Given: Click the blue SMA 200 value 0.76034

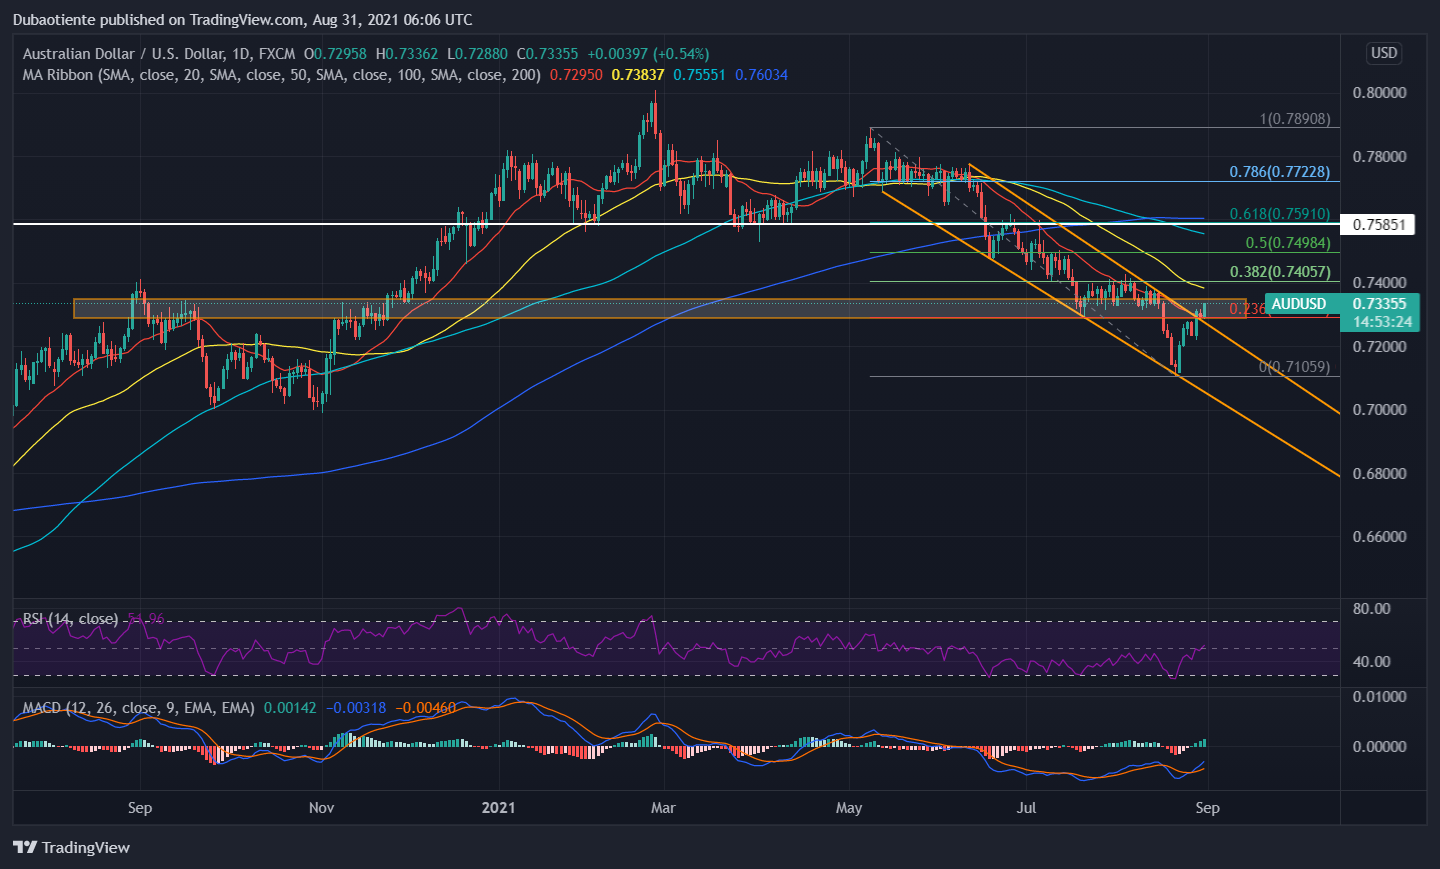Looking at the screenshot, I should point(761,75).
